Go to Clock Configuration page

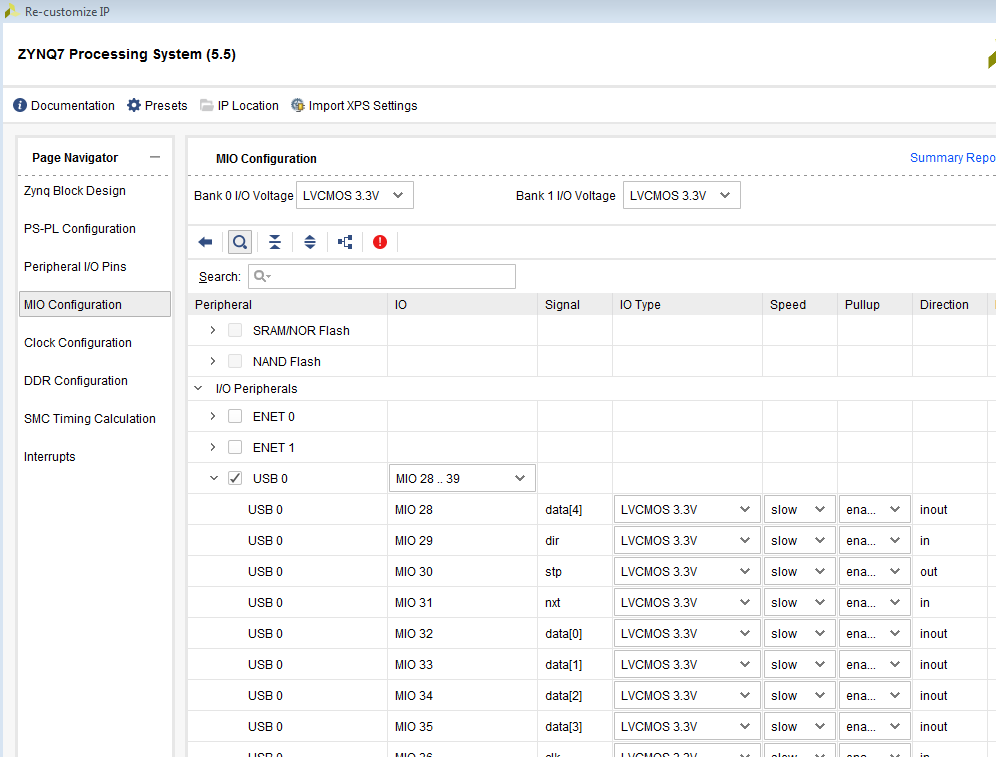pos(78,342)
